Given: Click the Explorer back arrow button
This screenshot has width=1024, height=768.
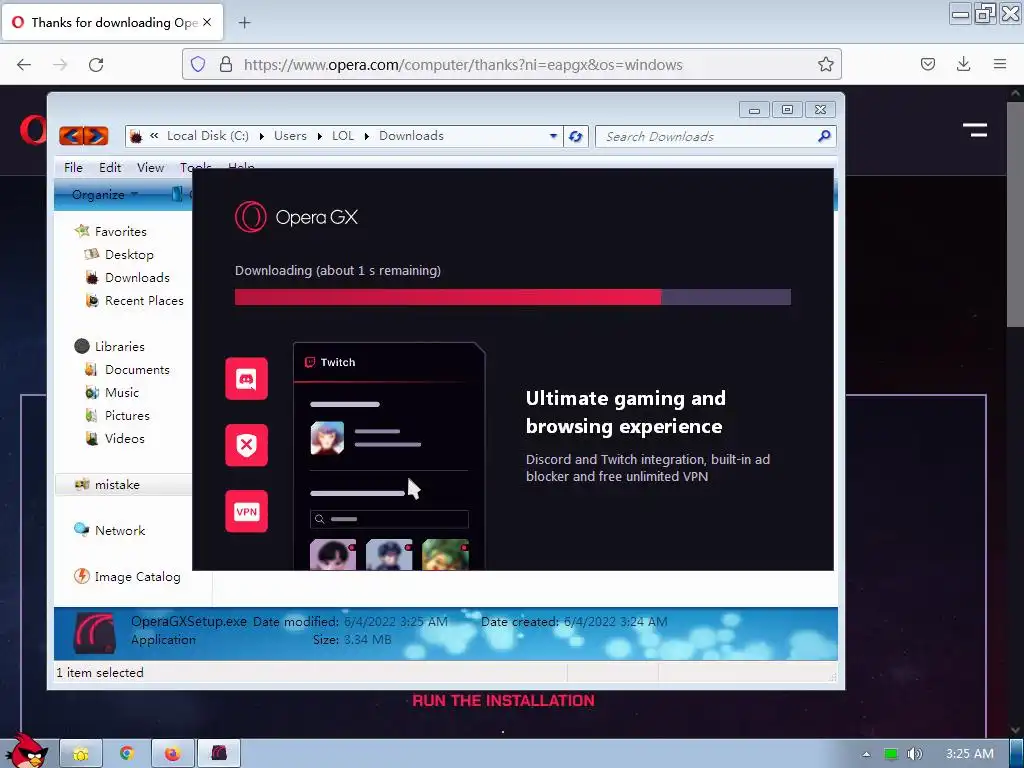Looking at the screenshot, I should coord(71,136).
